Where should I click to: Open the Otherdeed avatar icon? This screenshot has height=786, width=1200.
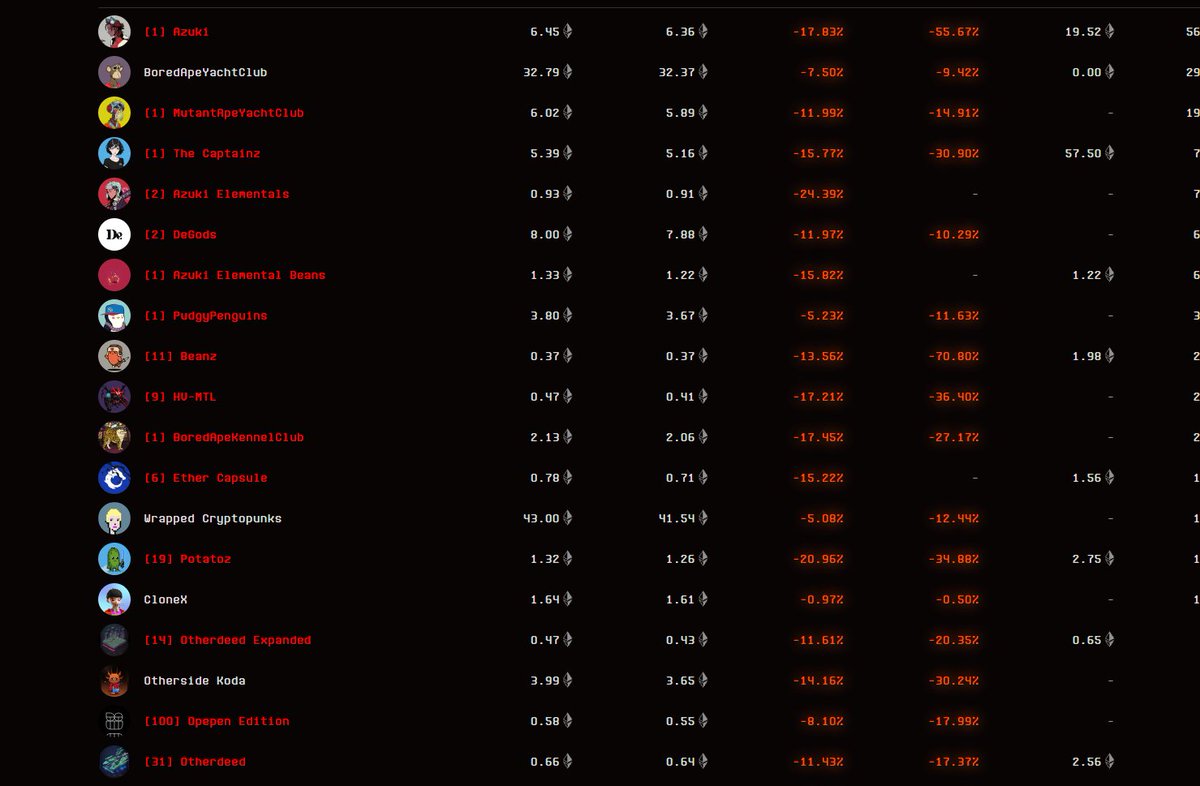pos(114,762)
